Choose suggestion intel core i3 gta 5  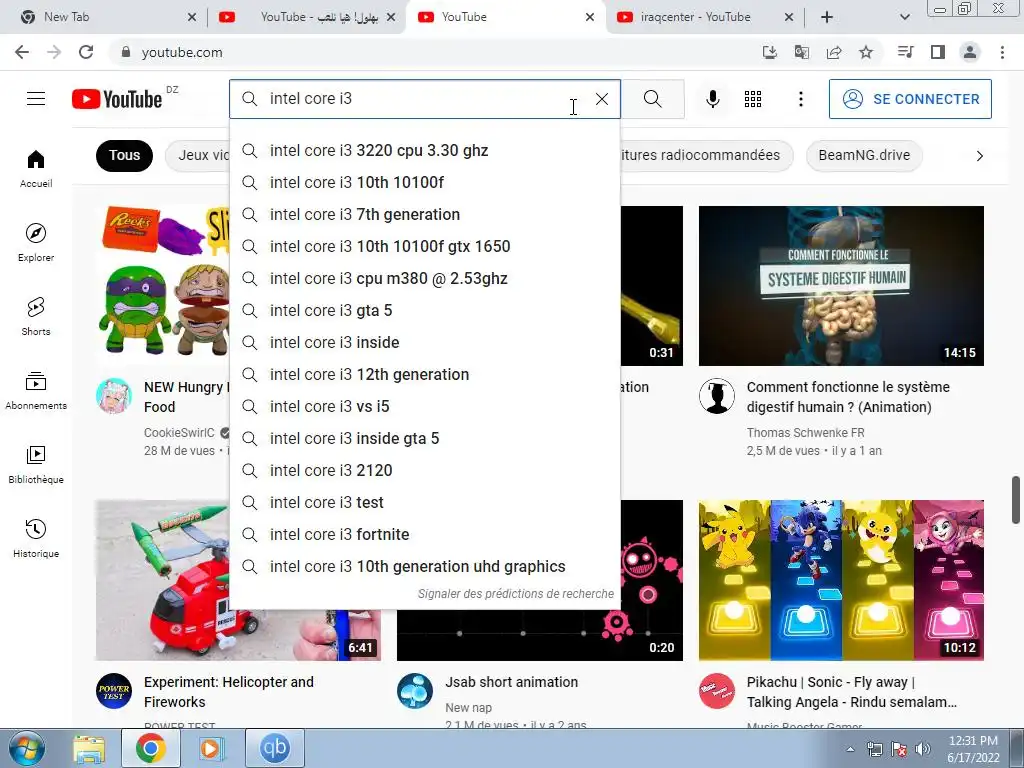[x=424, y=310]
